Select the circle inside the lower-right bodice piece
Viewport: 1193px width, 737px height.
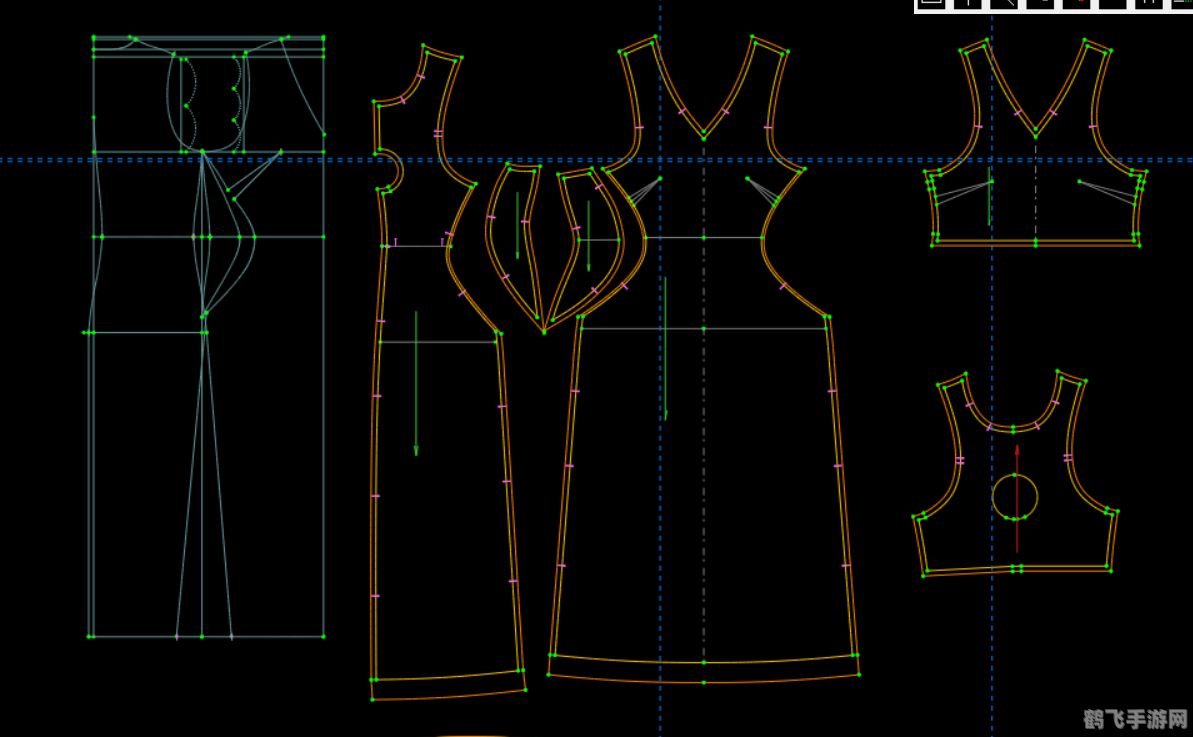[1015, 496]
